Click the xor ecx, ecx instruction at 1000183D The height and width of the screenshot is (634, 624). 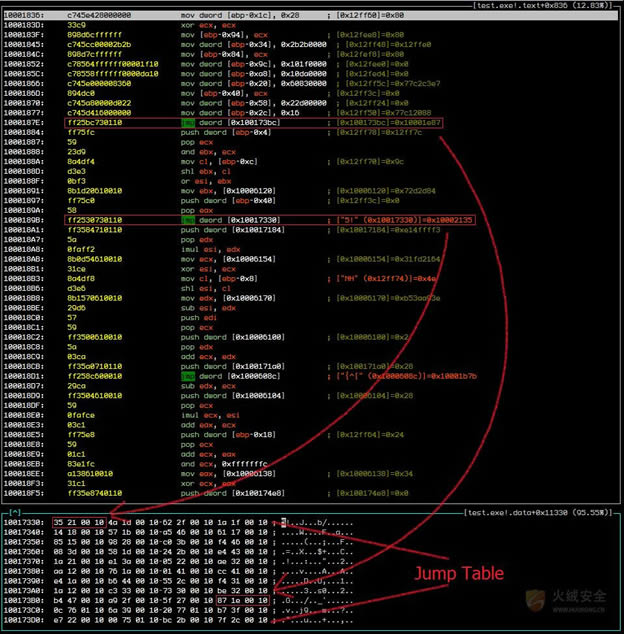[x=200, y=25]
